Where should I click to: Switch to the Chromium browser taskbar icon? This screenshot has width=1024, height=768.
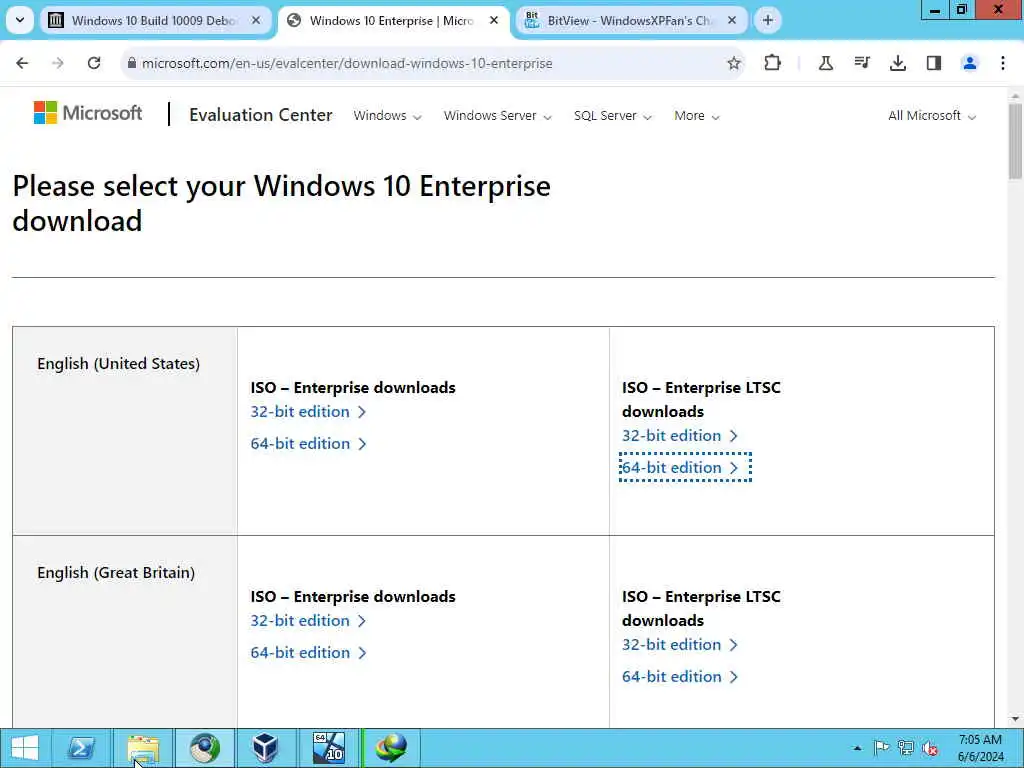pos(204,748)
